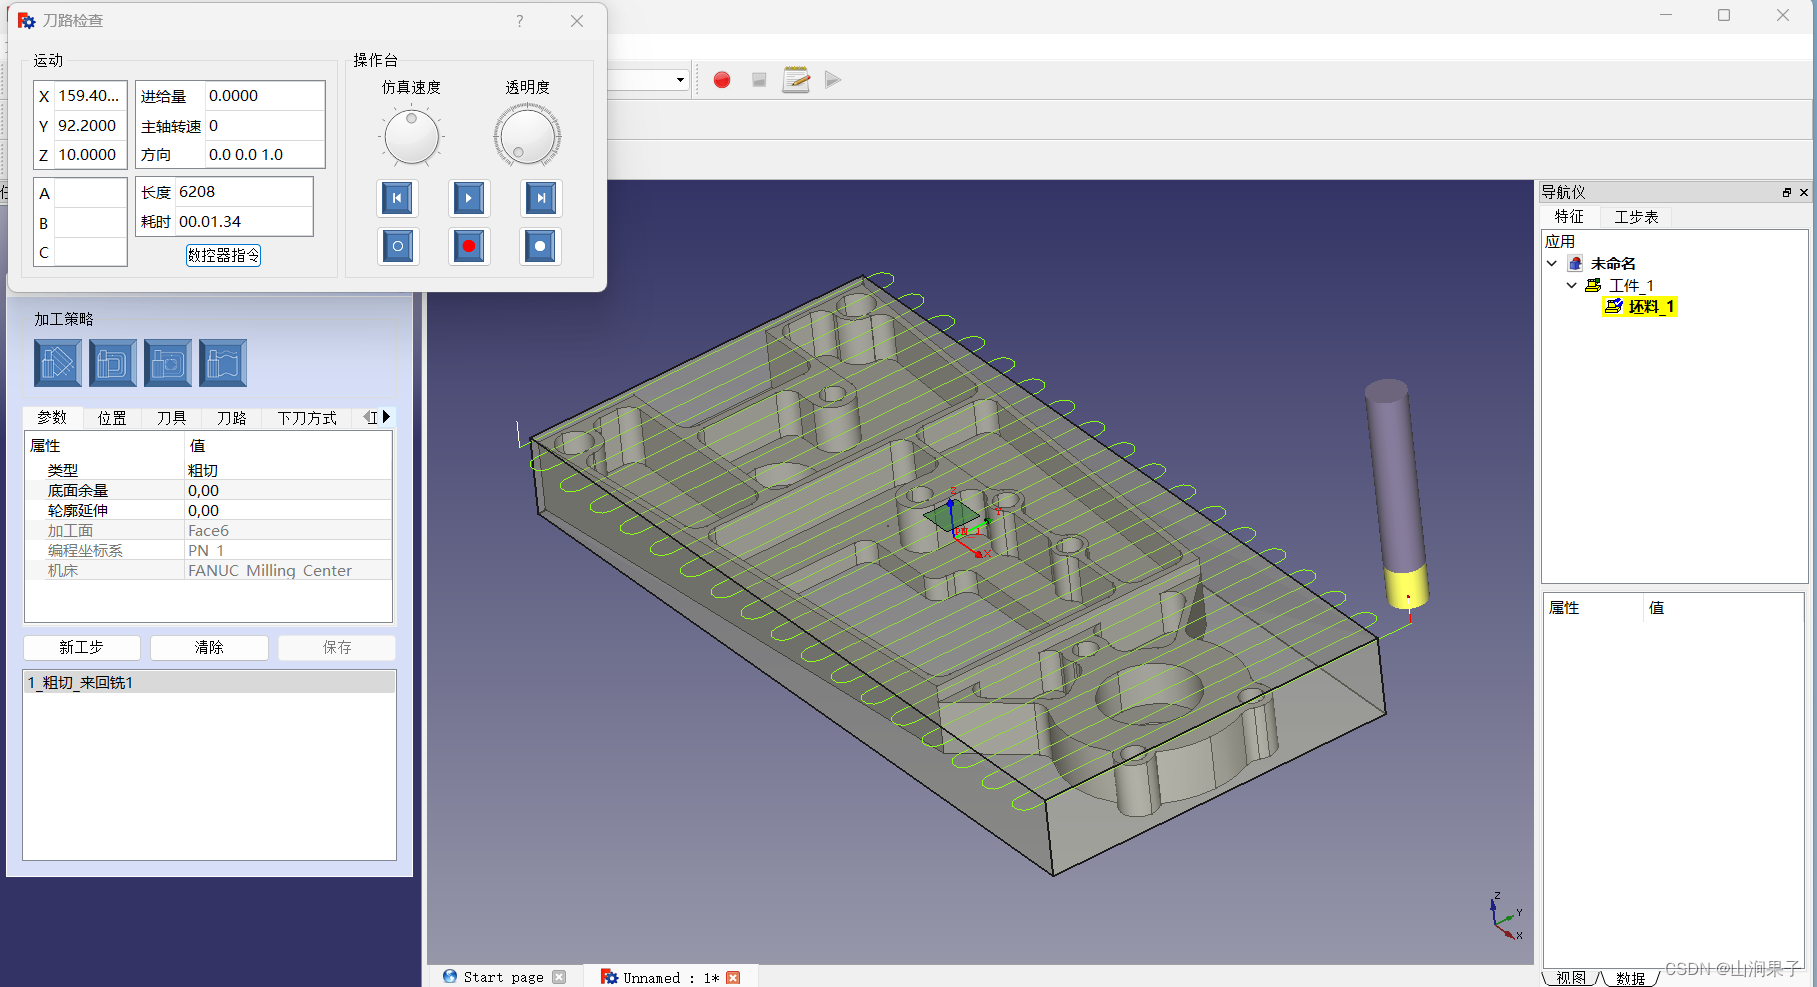The image size is (1817, 987).
Task: Adjust the 仿真速度 speed dial
Action: click(411, 137)
